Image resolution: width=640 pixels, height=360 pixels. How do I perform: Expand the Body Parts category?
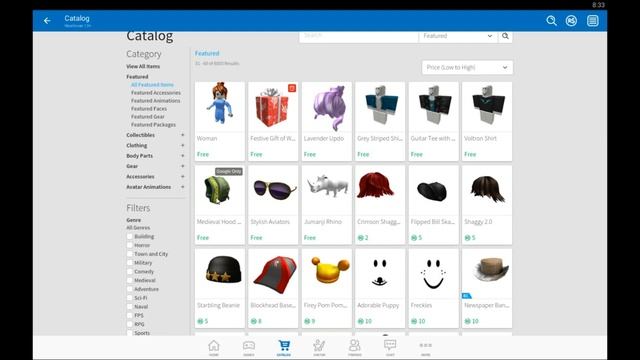click(x=182, y=156)
